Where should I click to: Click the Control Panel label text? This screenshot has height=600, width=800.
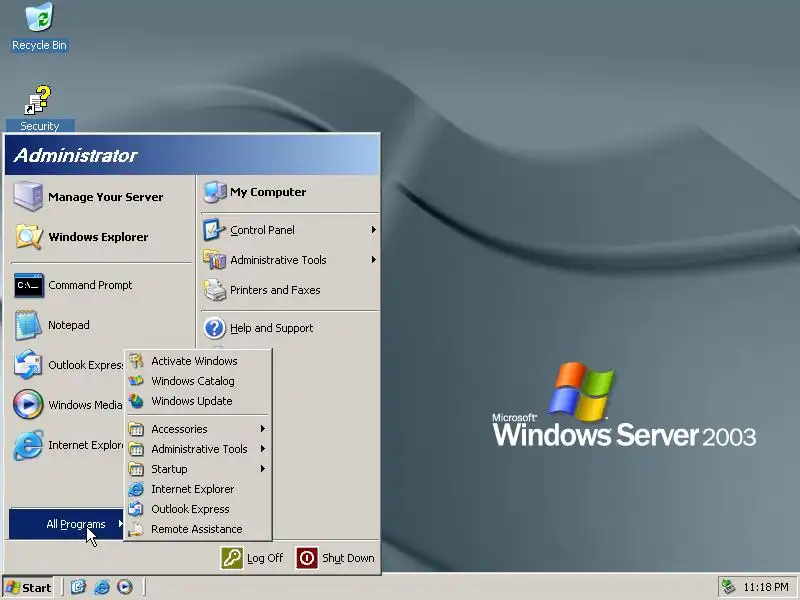pos(262,230)
